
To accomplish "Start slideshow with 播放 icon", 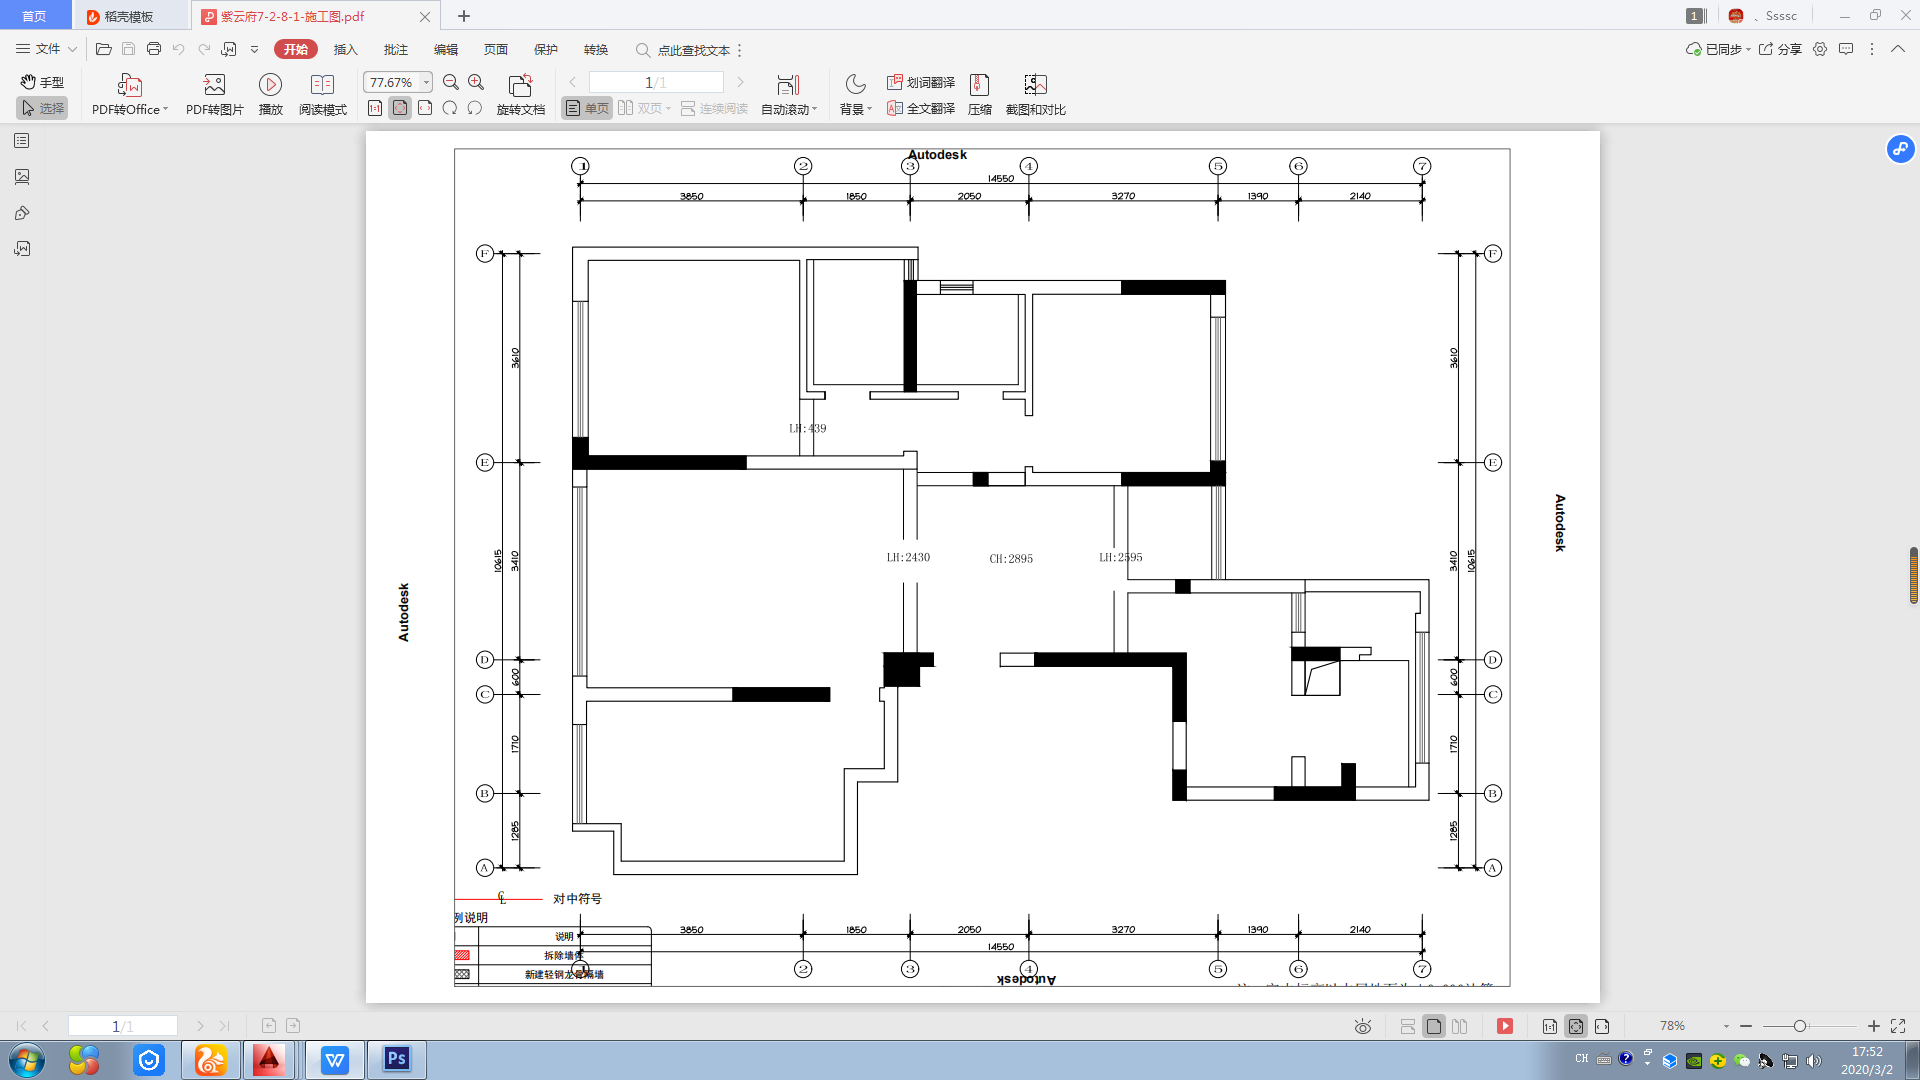I will (270, 85).
